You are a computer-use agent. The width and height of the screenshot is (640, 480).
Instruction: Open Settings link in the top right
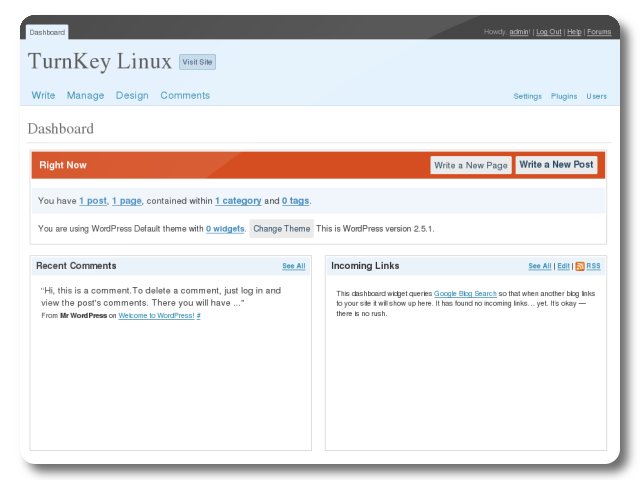click(x=527, y=97)
